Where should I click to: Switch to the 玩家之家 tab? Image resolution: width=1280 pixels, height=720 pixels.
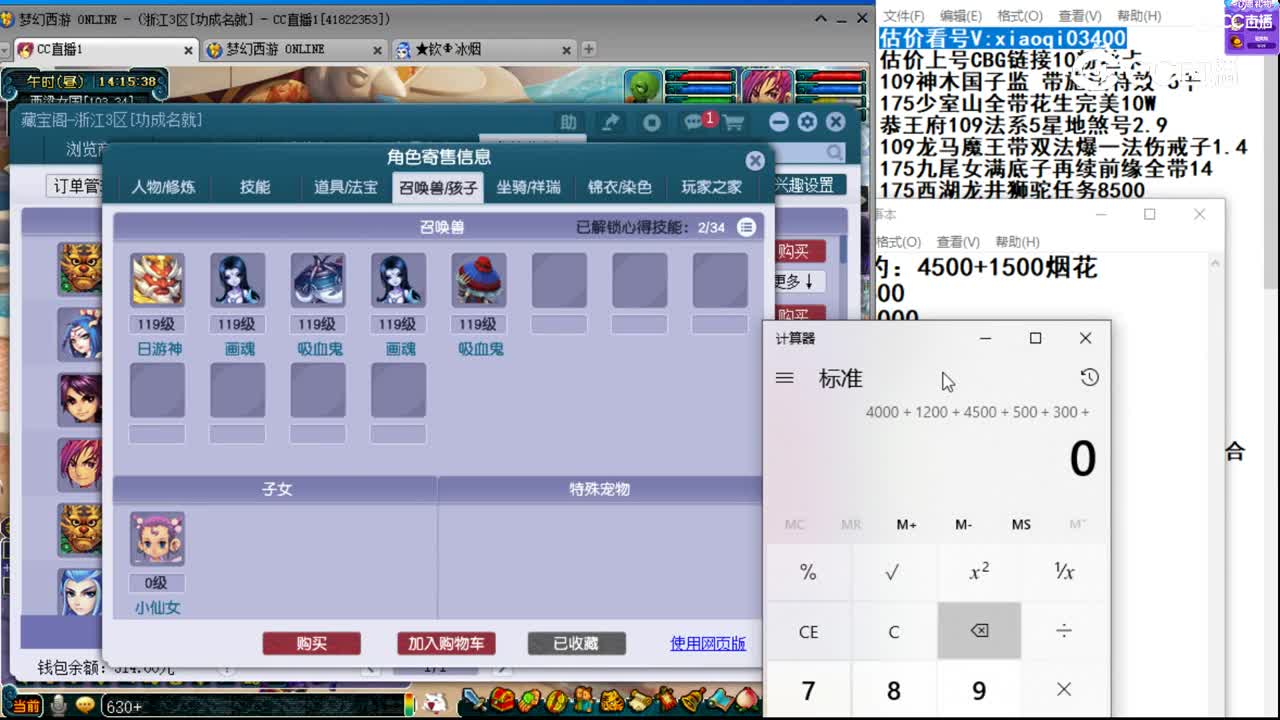point(712,187)
